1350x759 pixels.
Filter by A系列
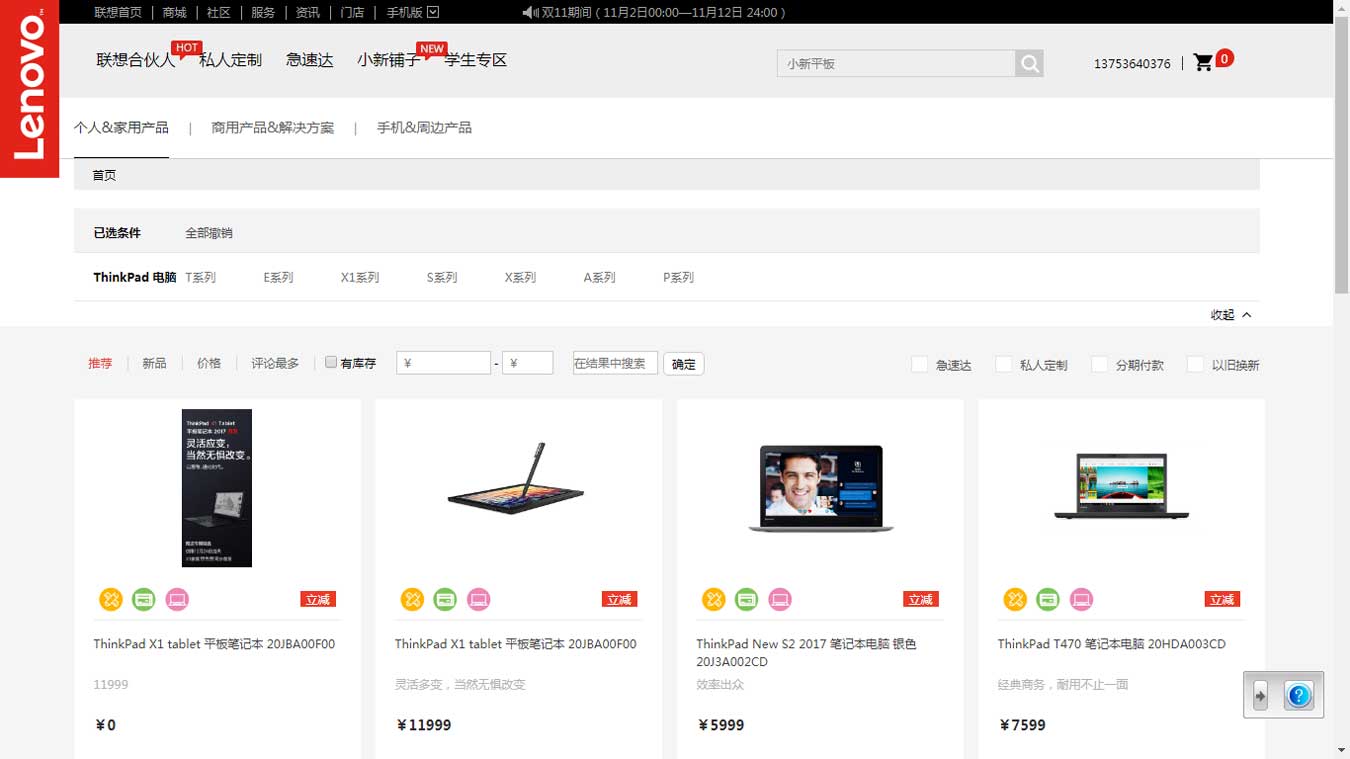[600, 277]
